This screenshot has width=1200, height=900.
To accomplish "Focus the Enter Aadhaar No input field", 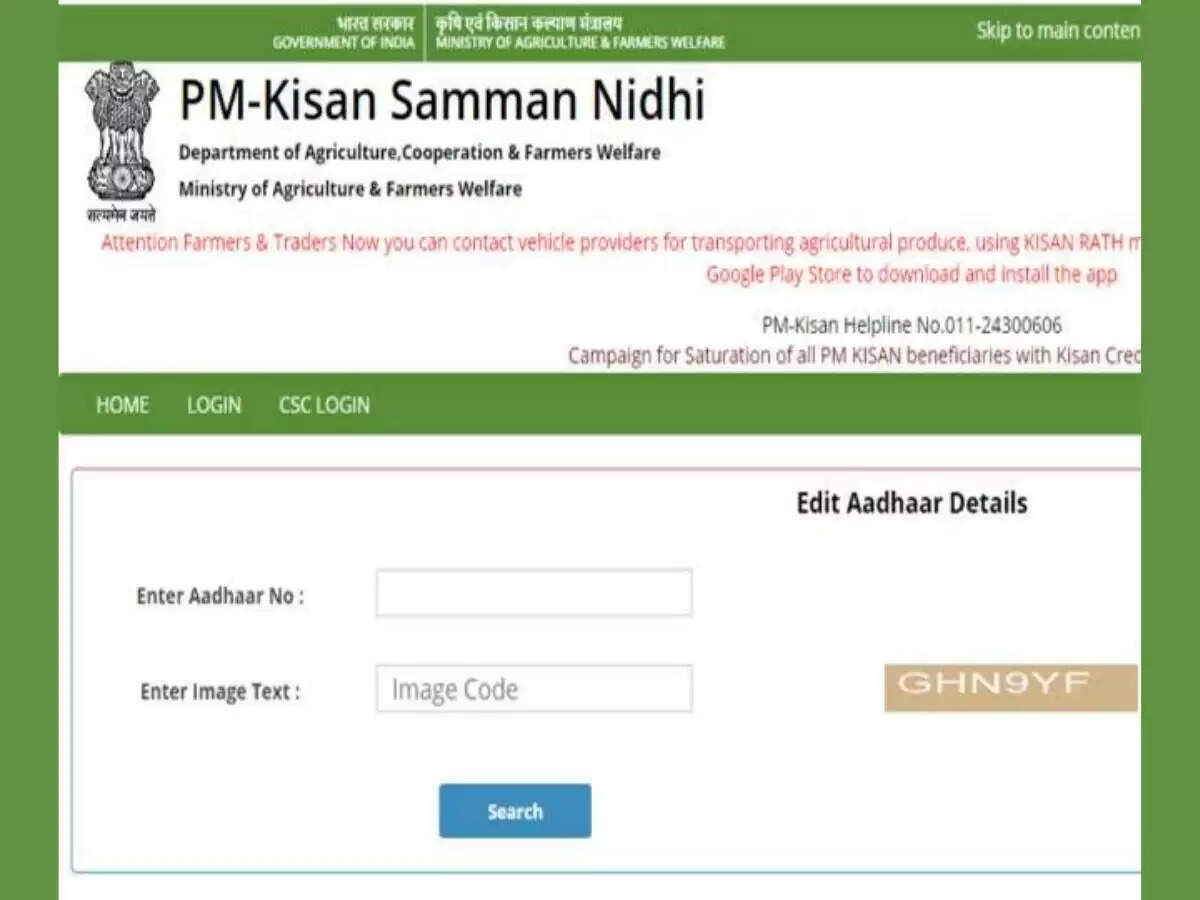I will click(534, 593).
